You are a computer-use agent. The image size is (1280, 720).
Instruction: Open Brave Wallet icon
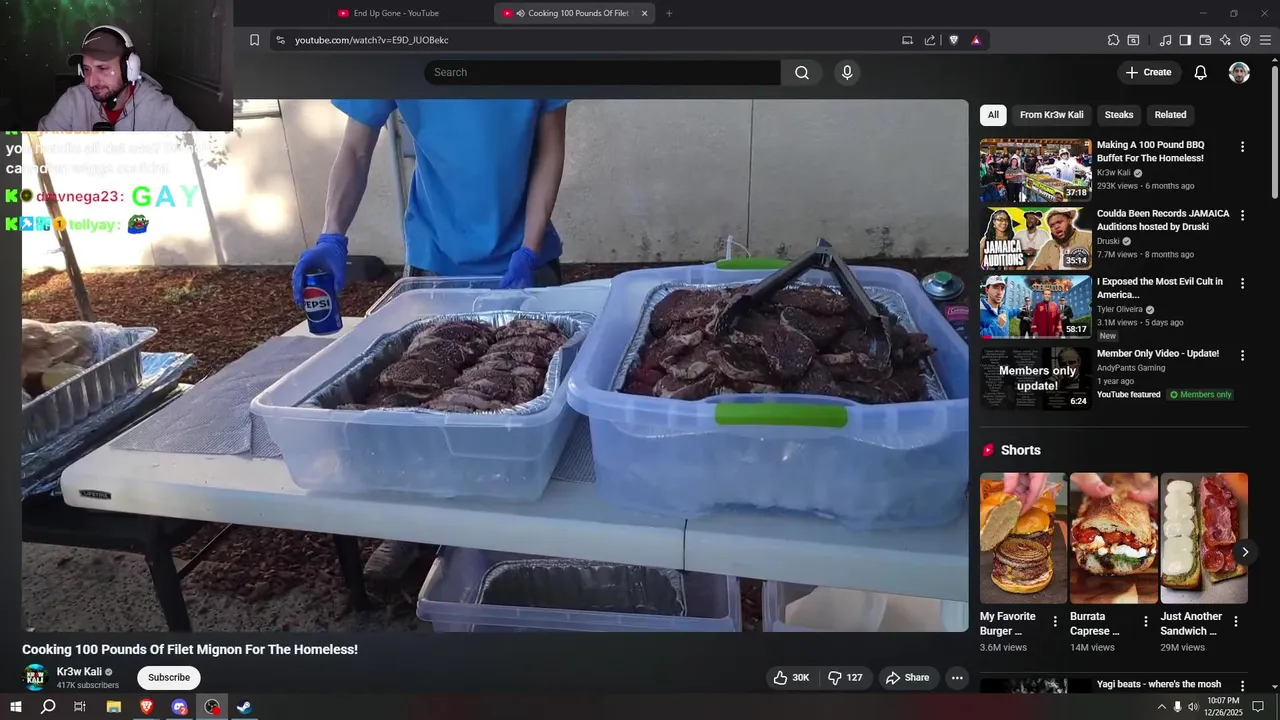pos(1205,40)
